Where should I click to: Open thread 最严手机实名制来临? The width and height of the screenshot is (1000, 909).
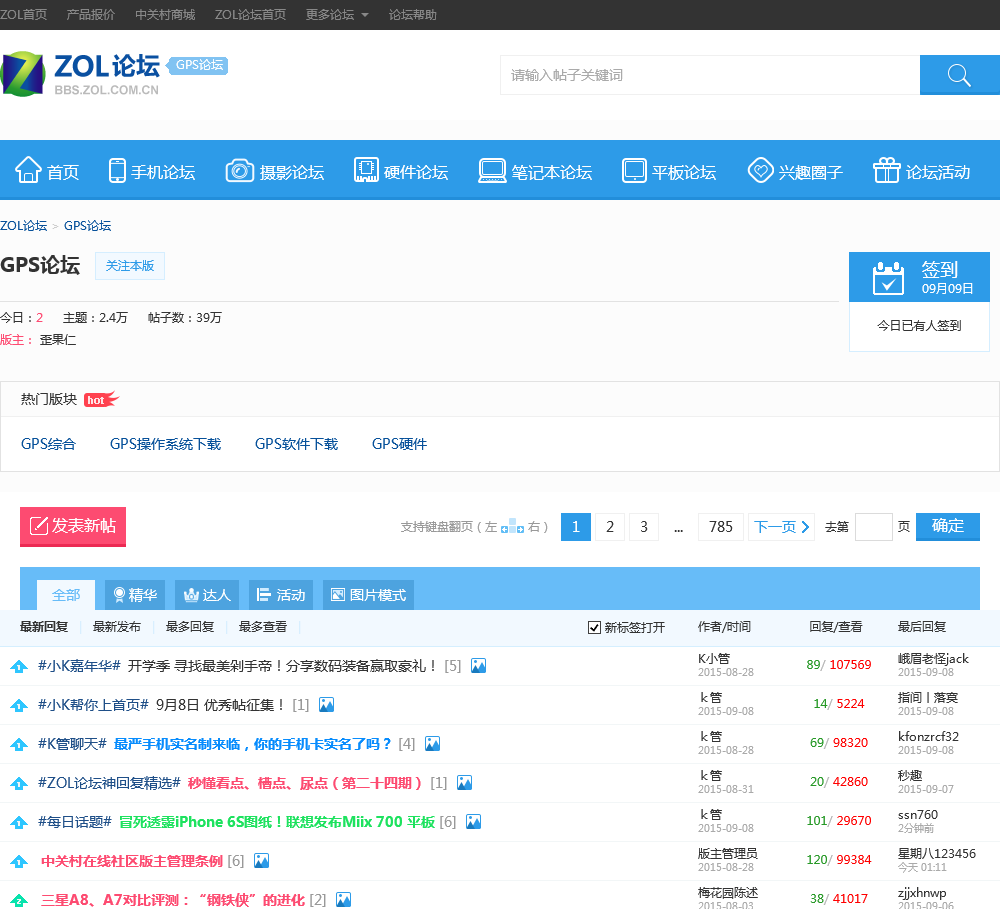click(253, 744)
